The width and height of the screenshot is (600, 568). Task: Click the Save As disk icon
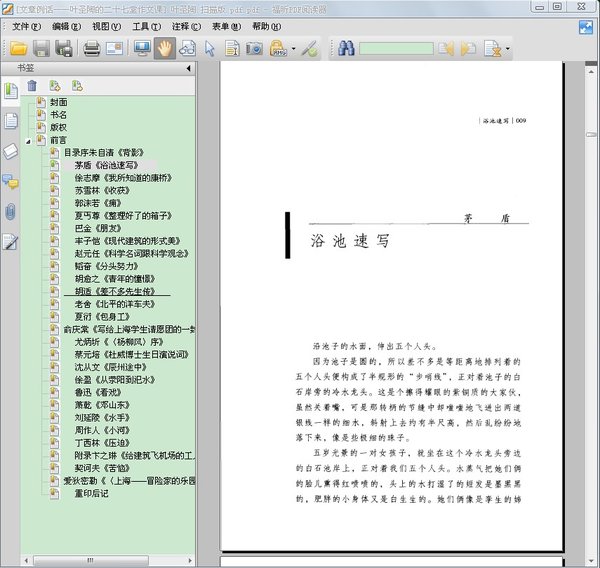pyautogui.click(x=64, y=49)
